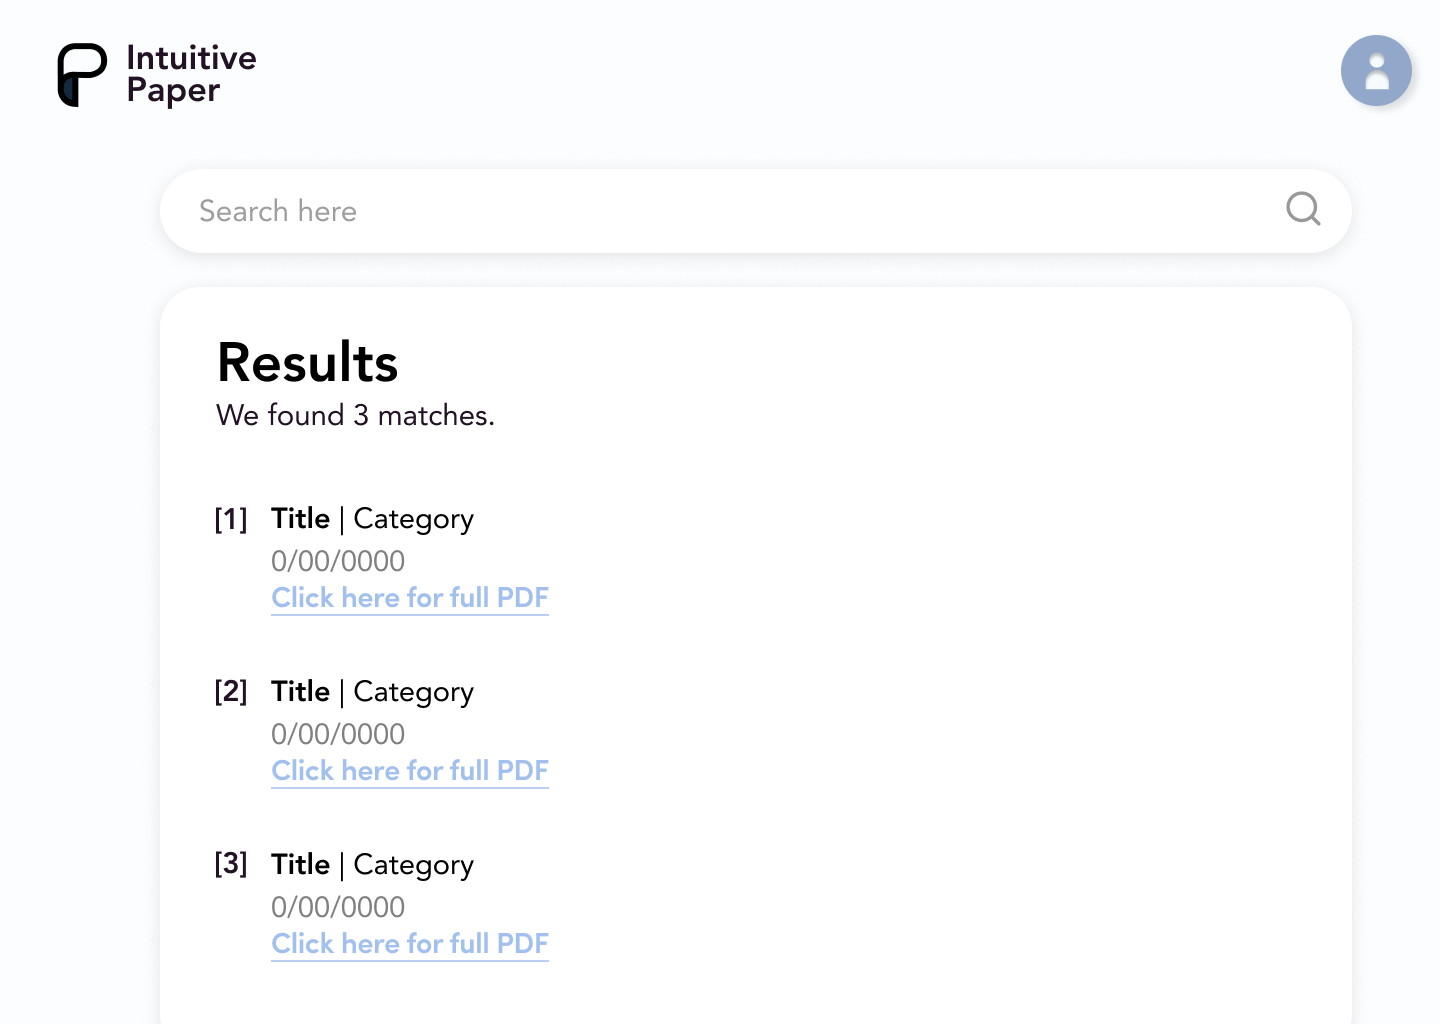Click the 'We found 3 matches' text

coord(355,415)
